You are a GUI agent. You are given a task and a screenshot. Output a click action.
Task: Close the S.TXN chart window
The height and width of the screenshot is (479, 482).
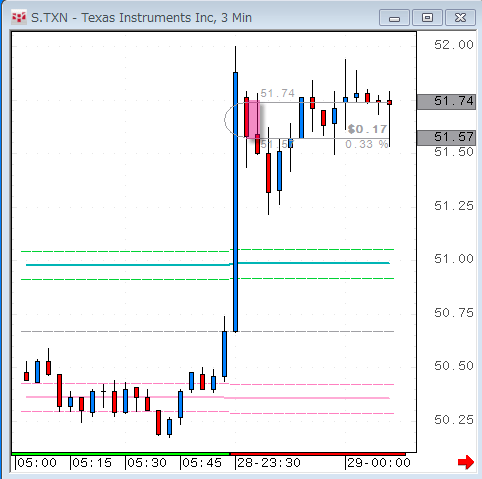(460, 18)
